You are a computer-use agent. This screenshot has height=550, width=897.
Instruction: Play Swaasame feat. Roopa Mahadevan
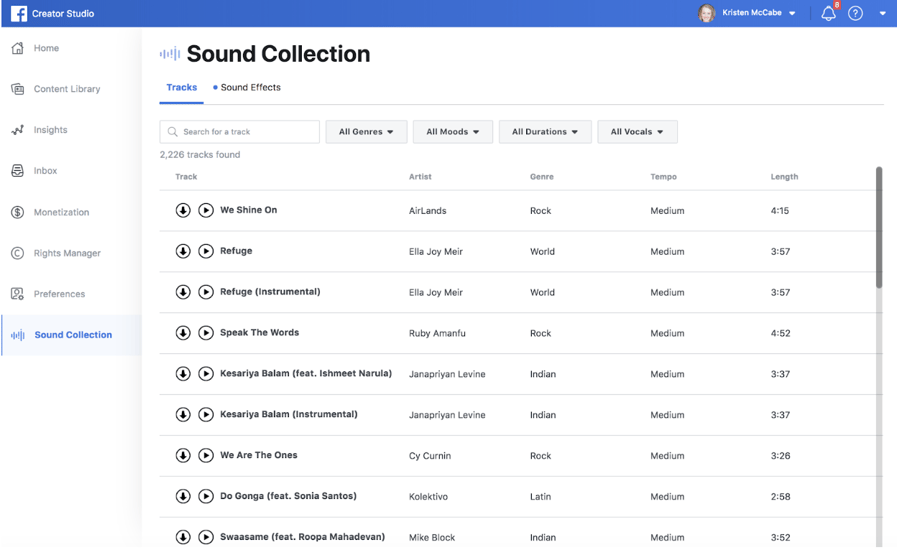pos(206,537)
